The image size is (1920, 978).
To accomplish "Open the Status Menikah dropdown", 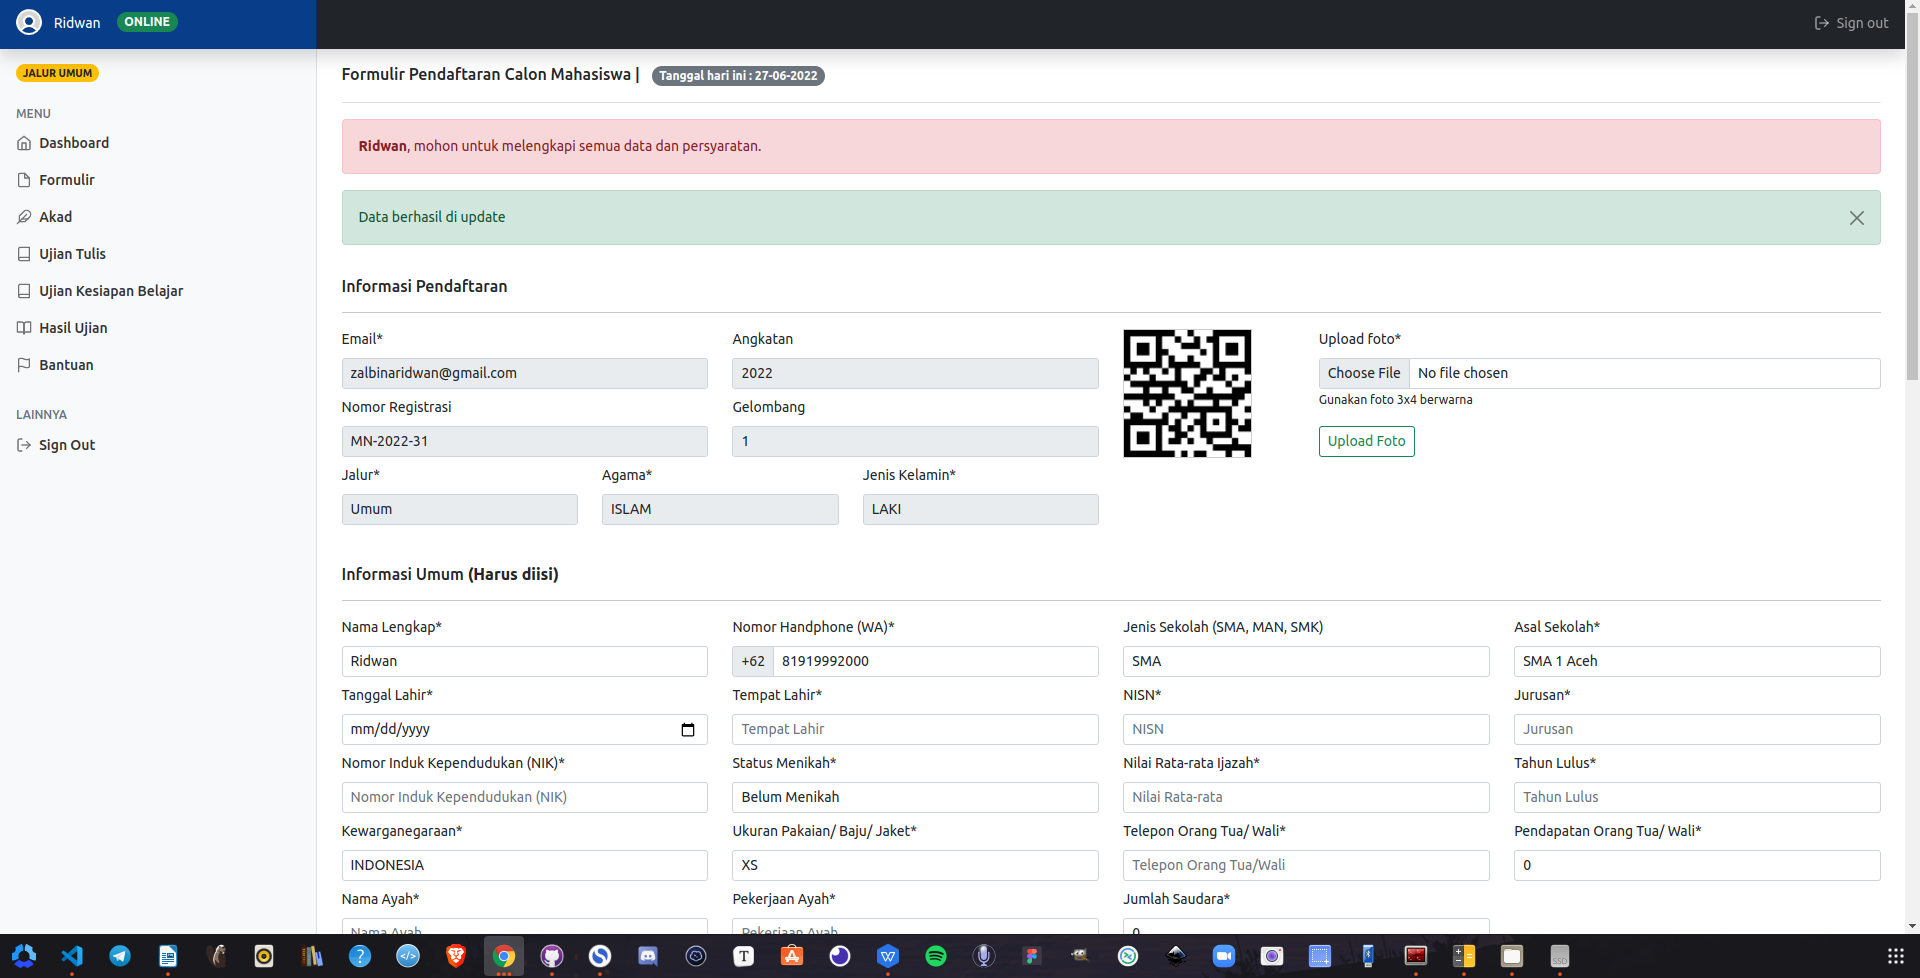I will click(914, 798).
